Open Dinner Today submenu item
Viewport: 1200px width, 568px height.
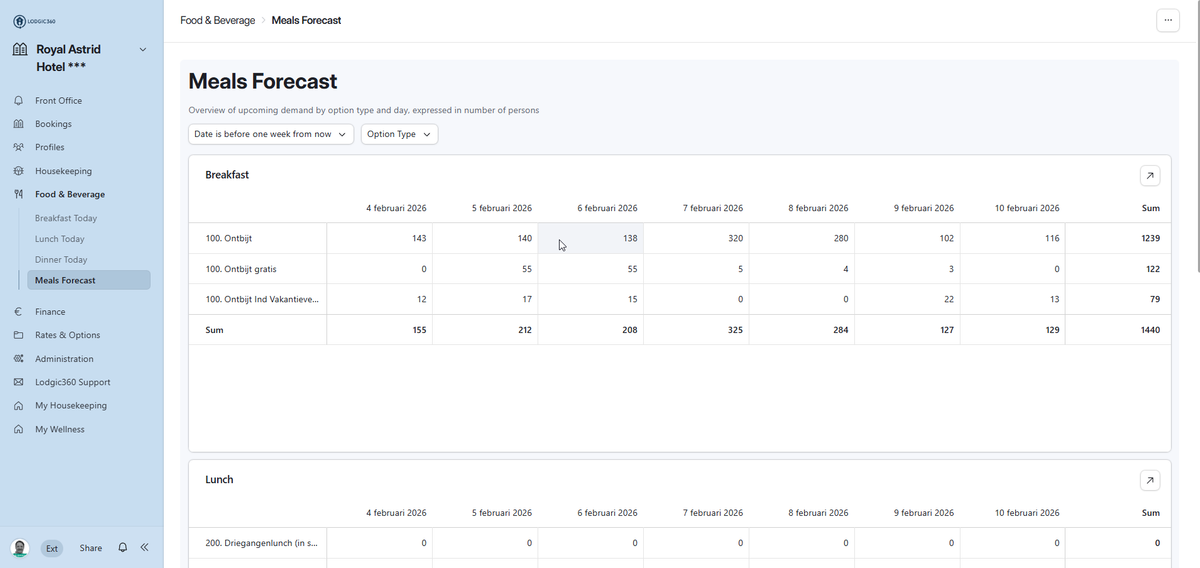[61, 260]
